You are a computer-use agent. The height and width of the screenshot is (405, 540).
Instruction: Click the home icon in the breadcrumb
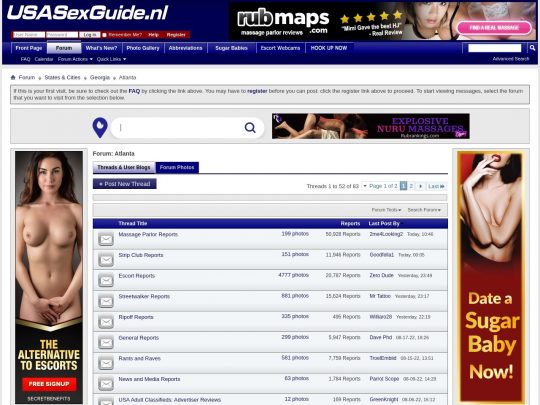coord(13,77)
